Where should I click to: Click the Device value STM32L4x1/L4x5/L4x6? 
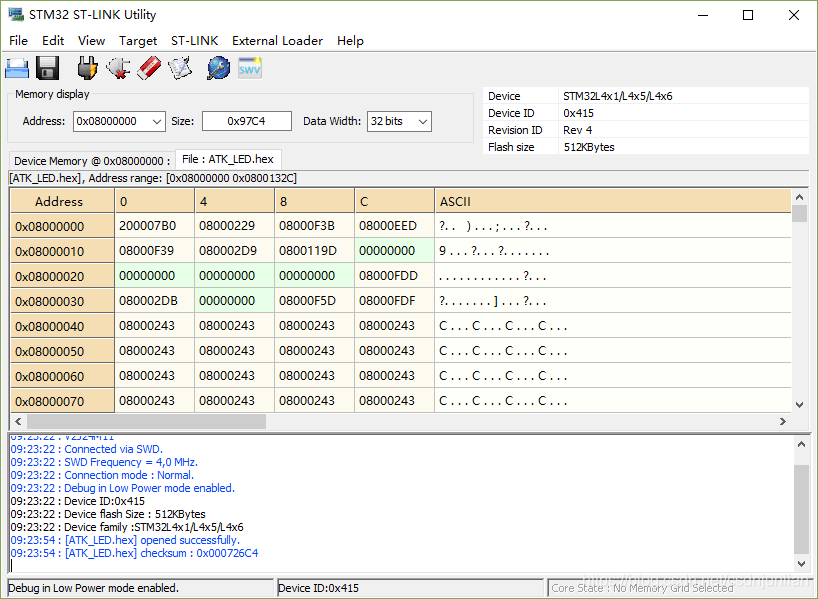click(618, 96)
